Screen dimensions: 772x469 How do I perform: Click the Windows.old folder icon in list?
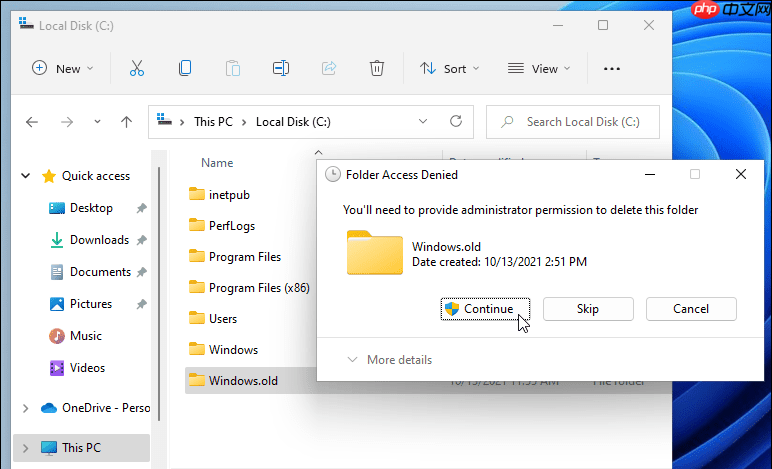[x=197, y=380]
